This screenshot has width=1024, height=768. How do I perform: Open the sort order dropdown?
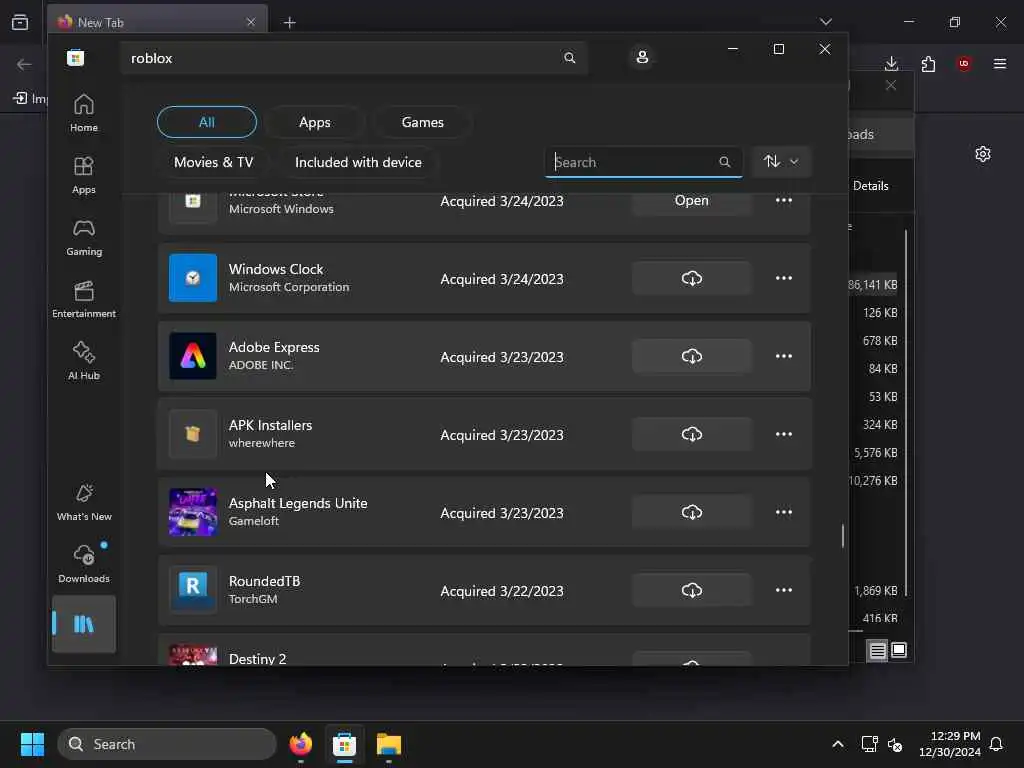pyautogui.click(x=781, y=161)
